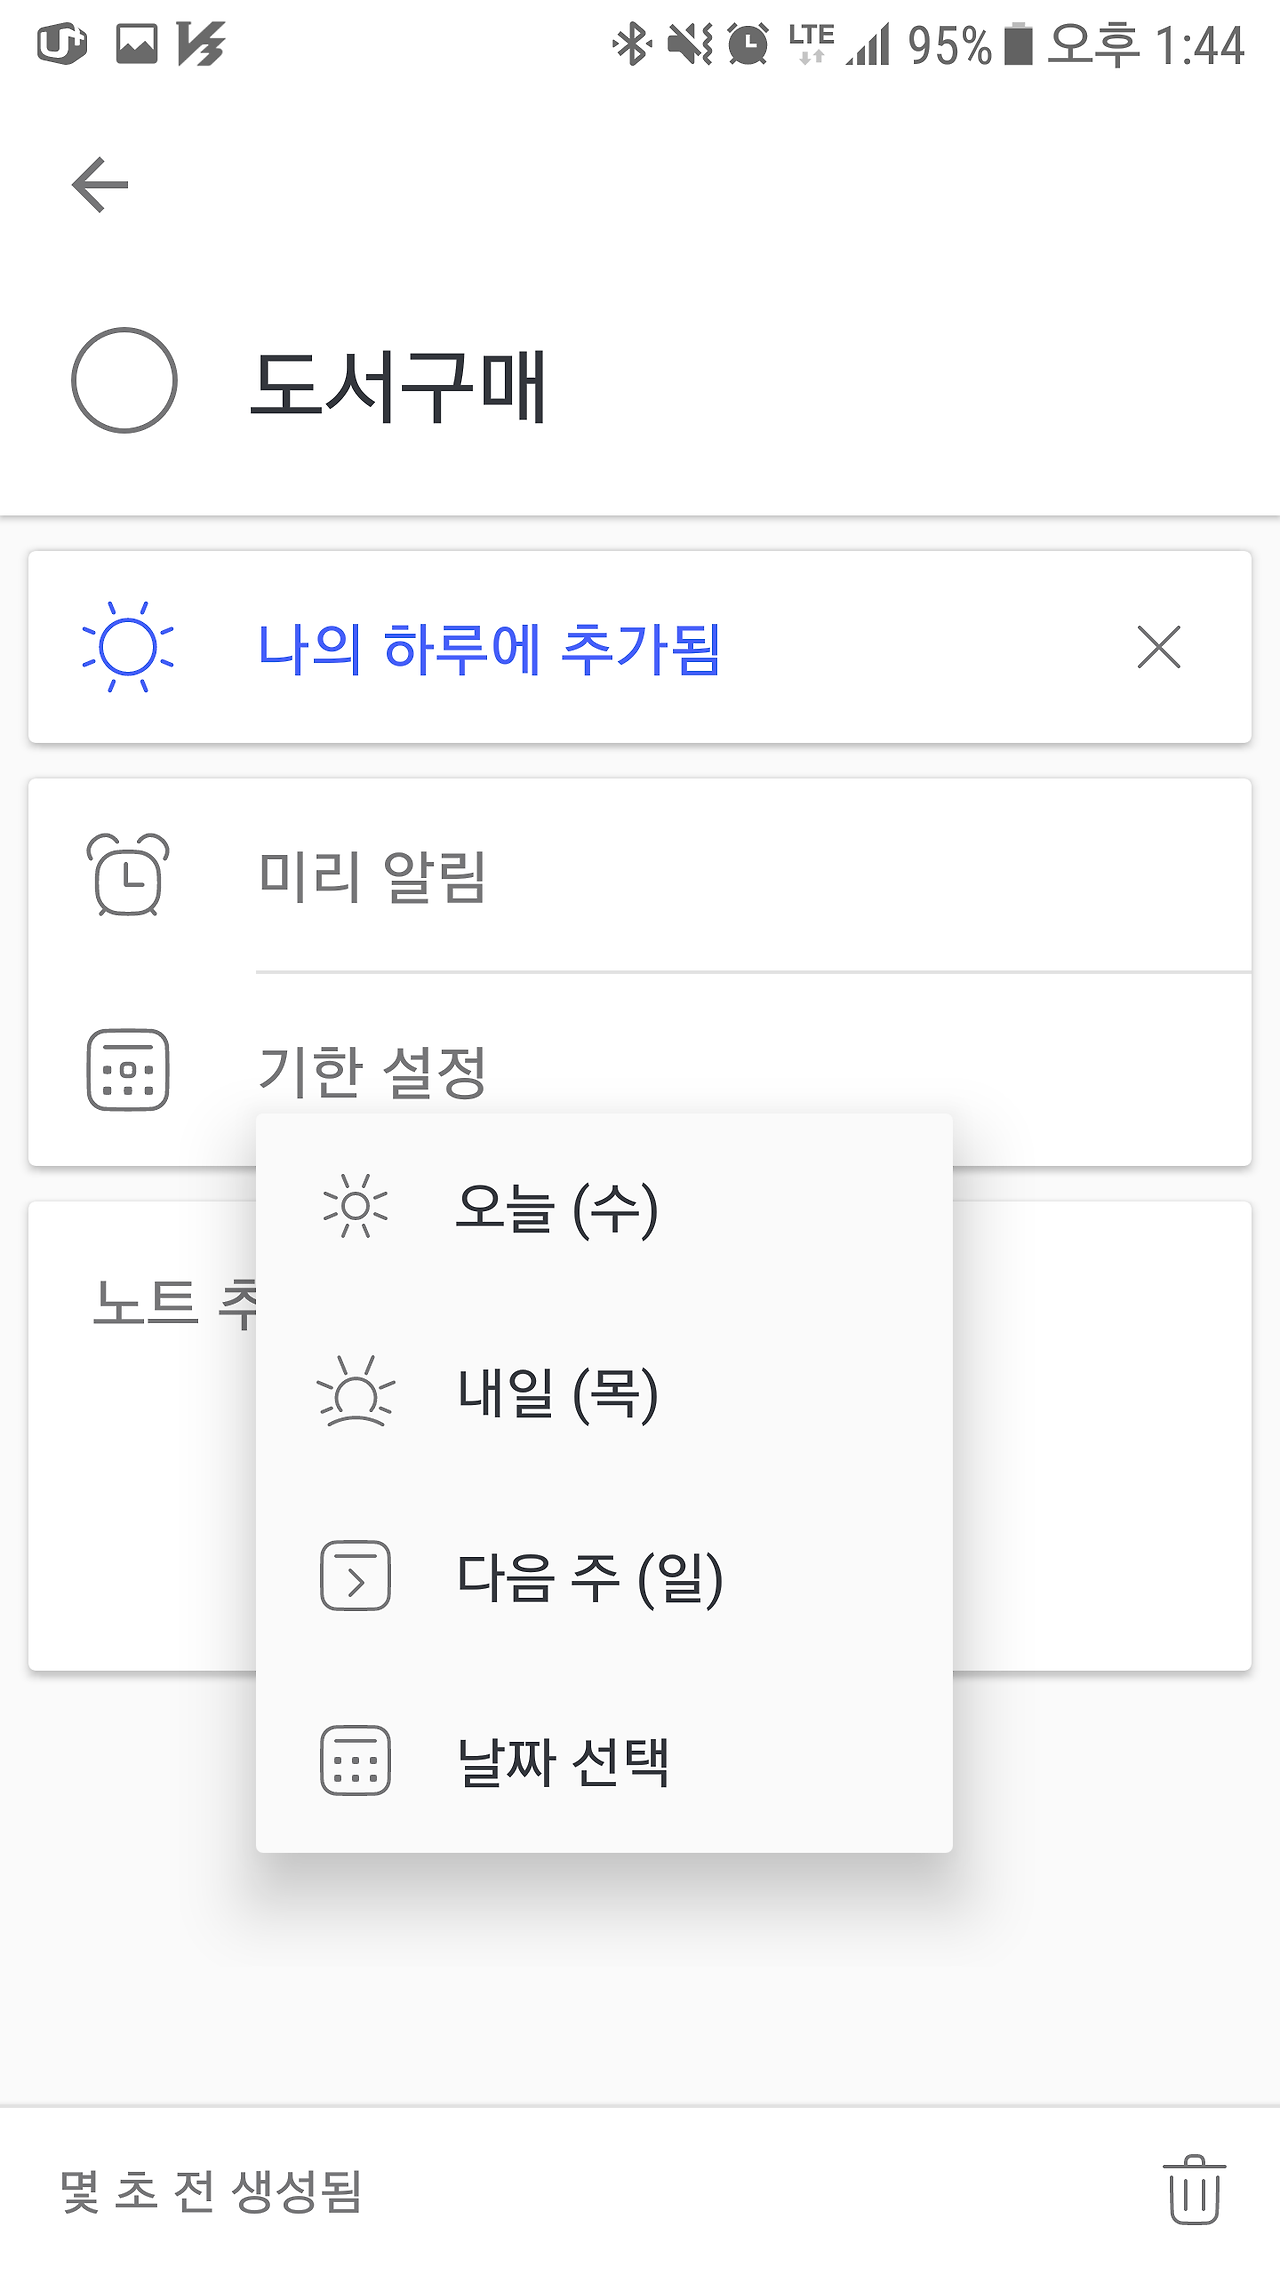Open 날짜 선택 date picker option
1280x2275 pixels.
tap(563, 1762)
